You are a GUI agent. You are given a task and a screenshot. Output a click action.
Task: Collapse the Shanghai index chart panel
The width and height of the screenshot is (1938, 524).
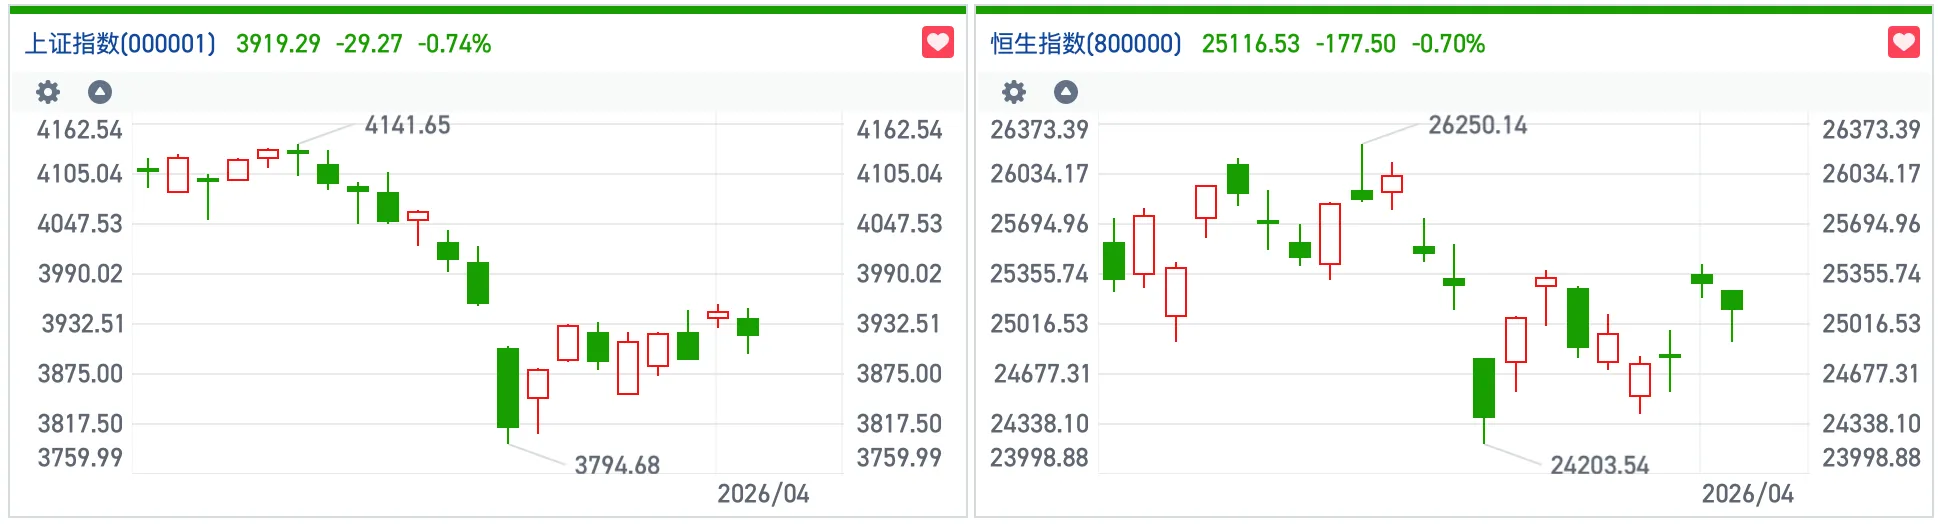point(100,93)
